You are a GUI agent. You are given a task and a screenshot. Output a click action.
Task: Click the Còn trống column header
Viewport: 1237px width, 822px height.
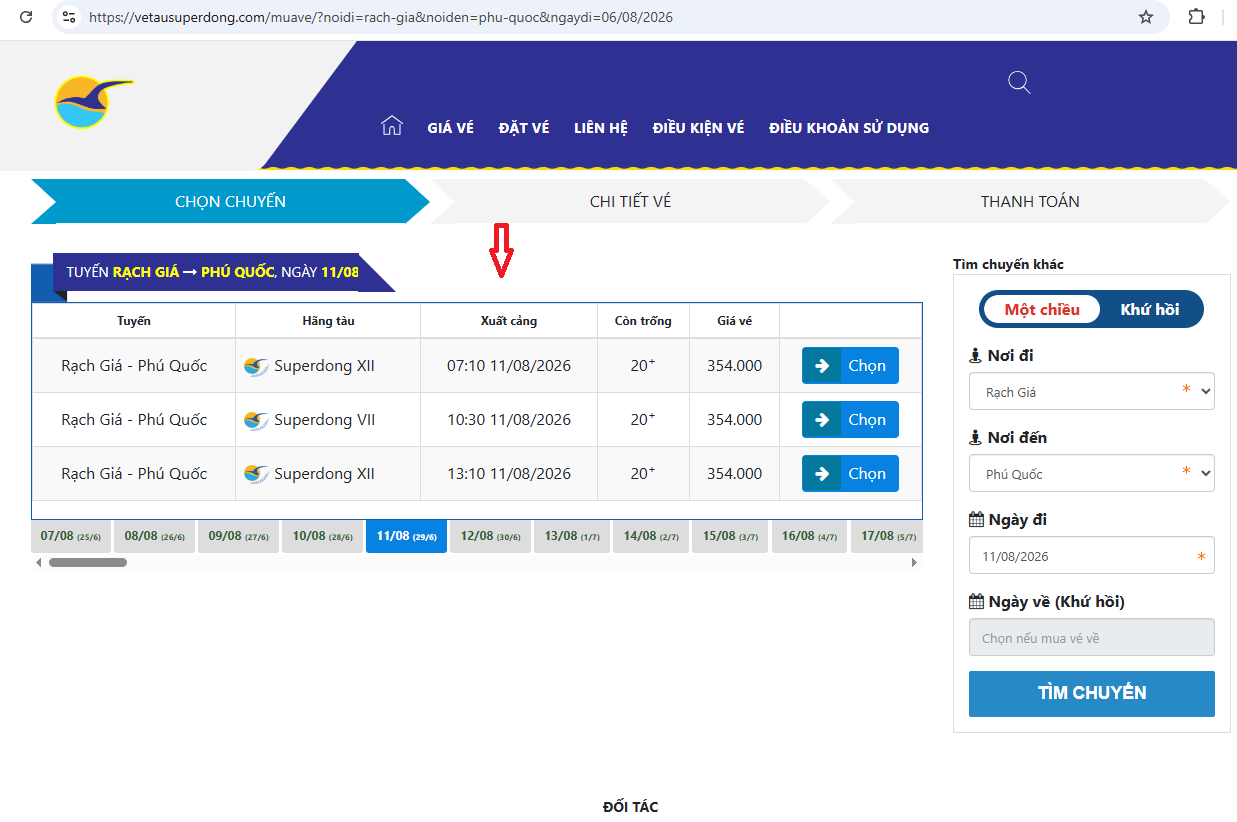click(643, 321)
